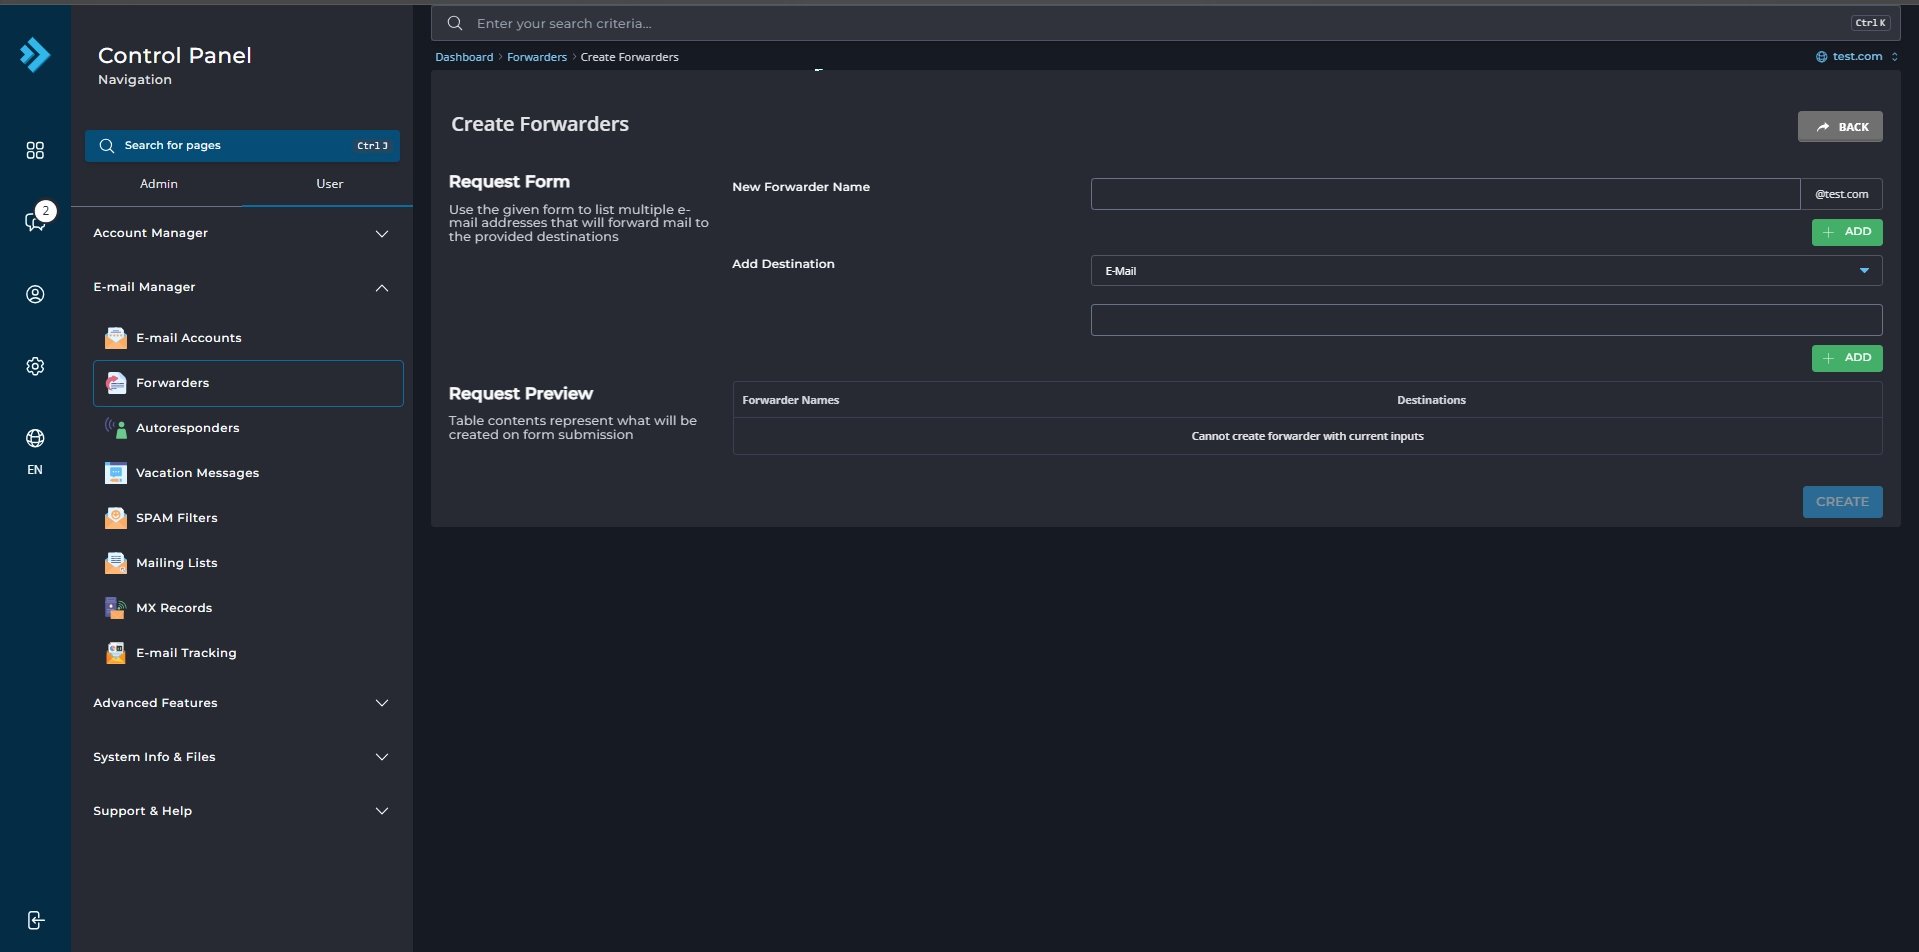
Task: Open the E-Mail destination type dropdown
Action: click(1486, 271)
